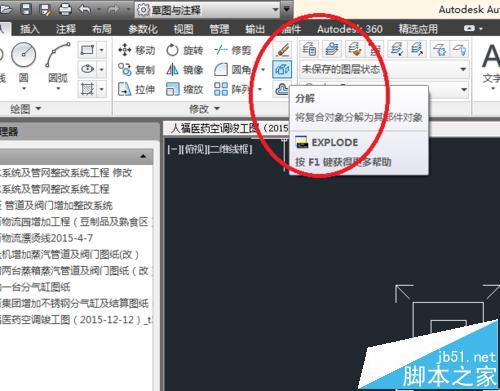The width and height of the screenshot is (500, 391).
Task: Click the Rotate (旋转) tool
Action: coord(185,50)
